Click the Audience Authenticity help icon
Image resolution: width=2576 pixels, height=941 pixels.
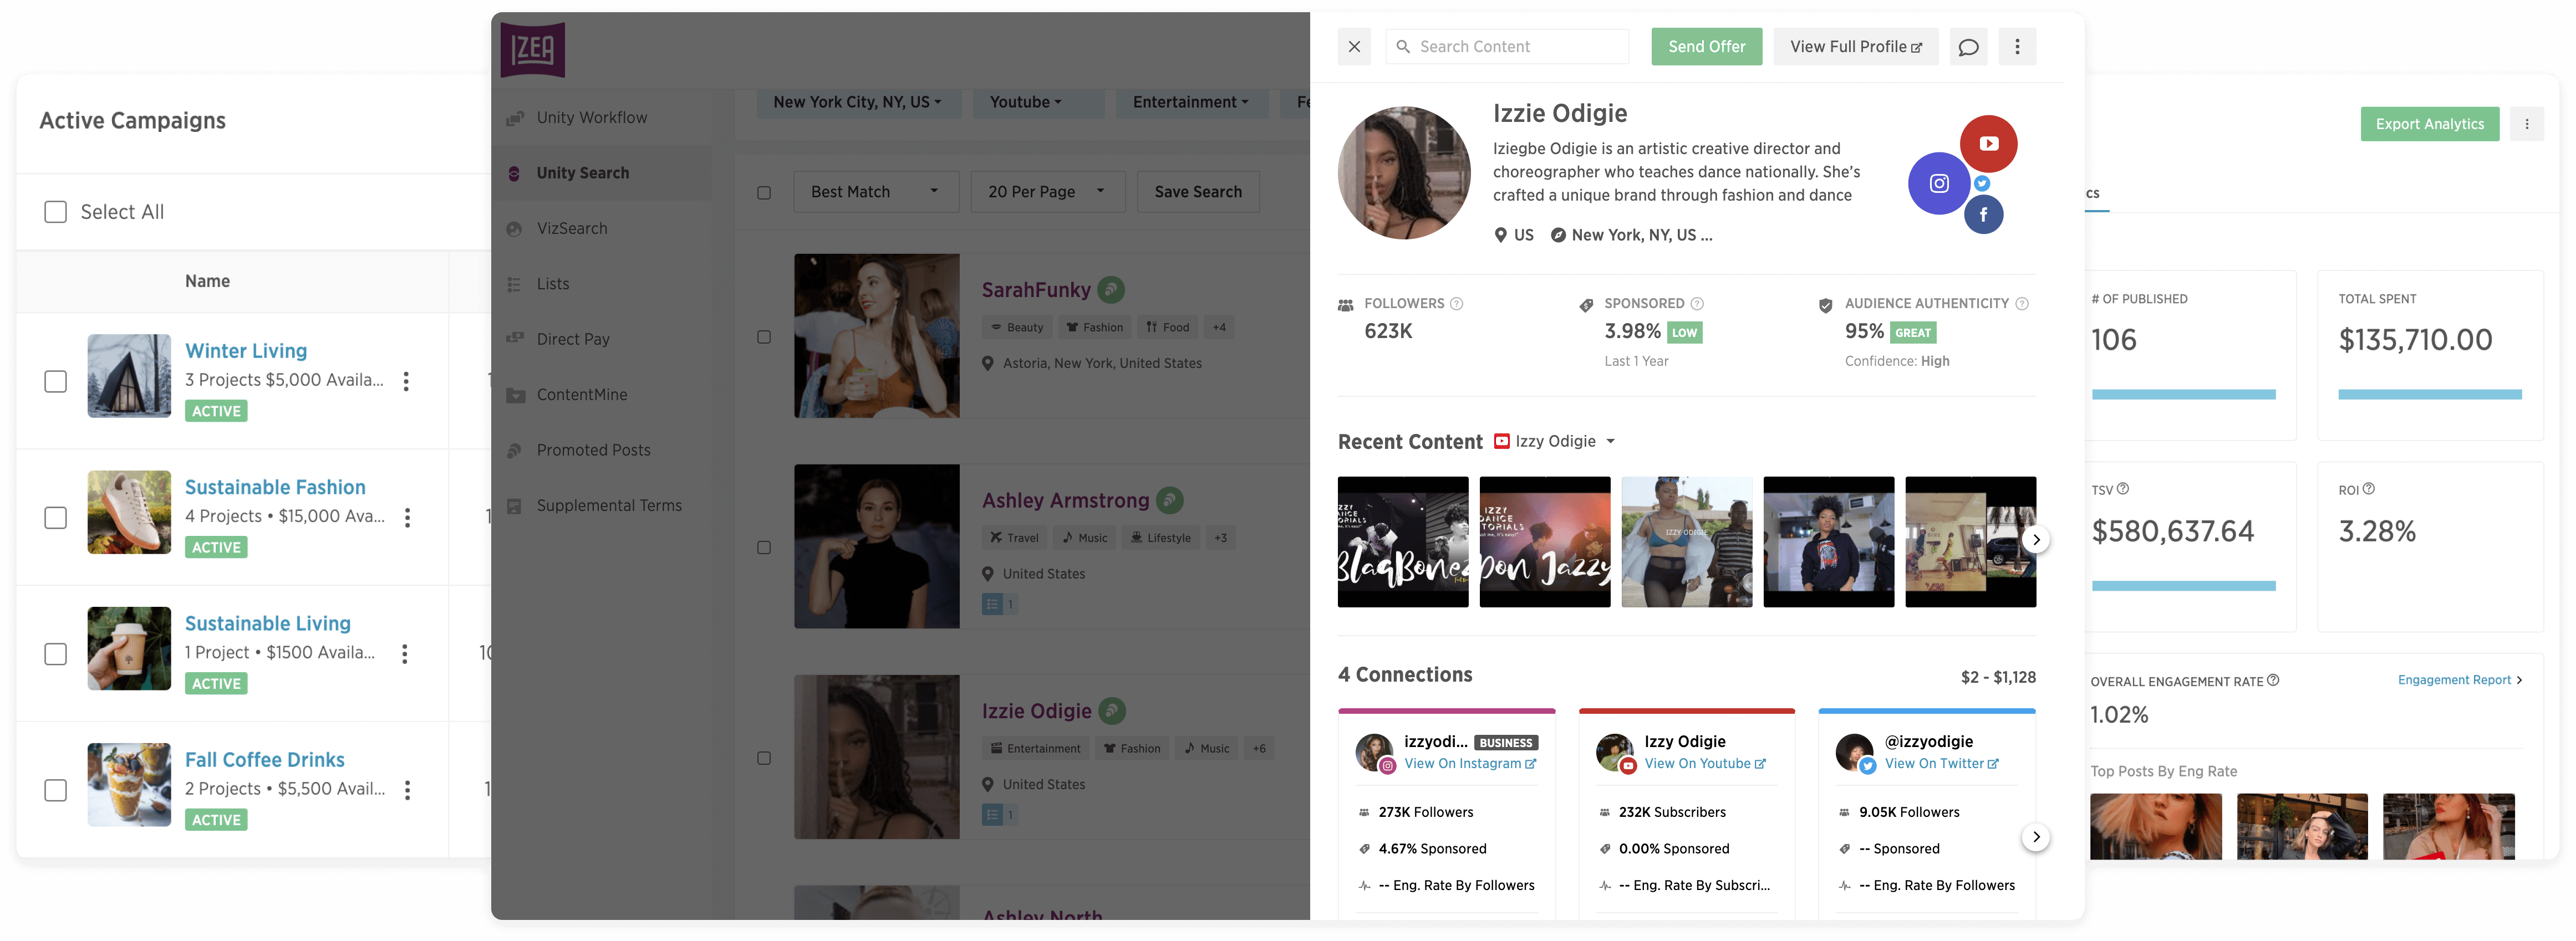tap(2021, 303)
